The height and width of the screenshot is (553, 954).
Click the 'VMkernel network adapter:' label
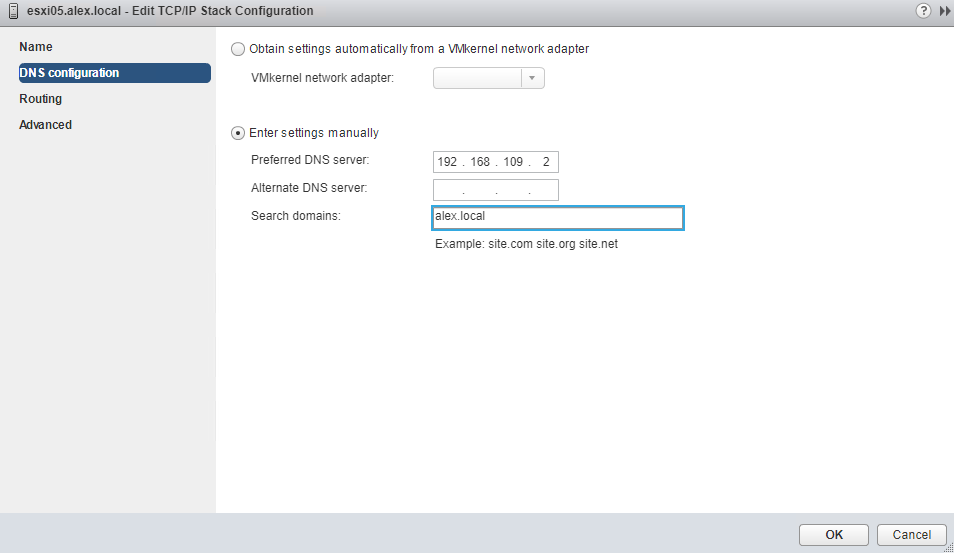click(x=322, y=78)
